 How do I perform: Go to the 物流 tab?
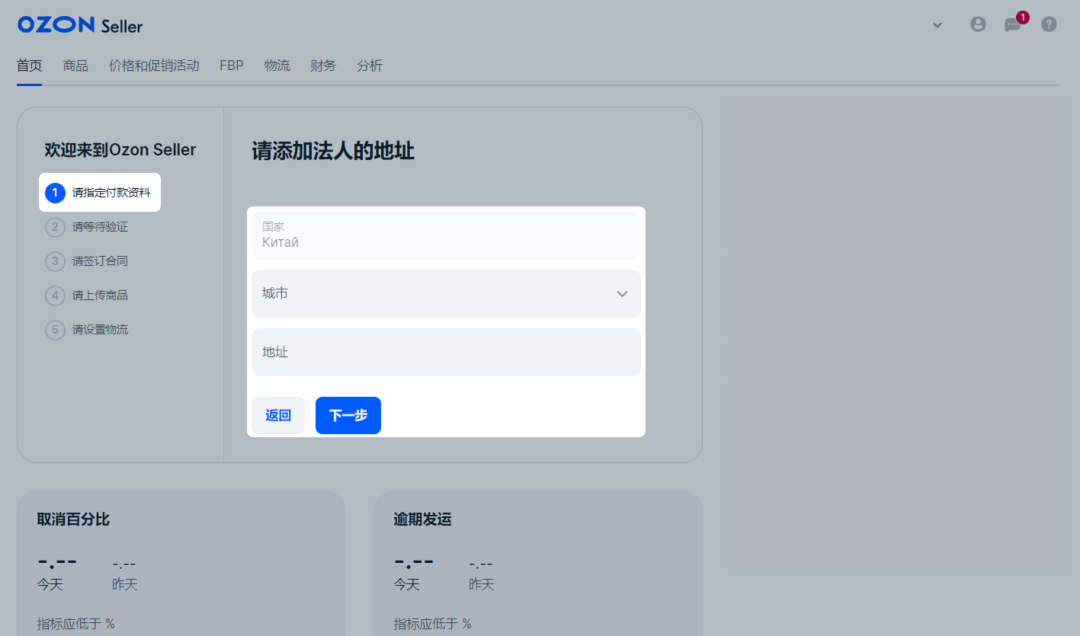point(277,66)
